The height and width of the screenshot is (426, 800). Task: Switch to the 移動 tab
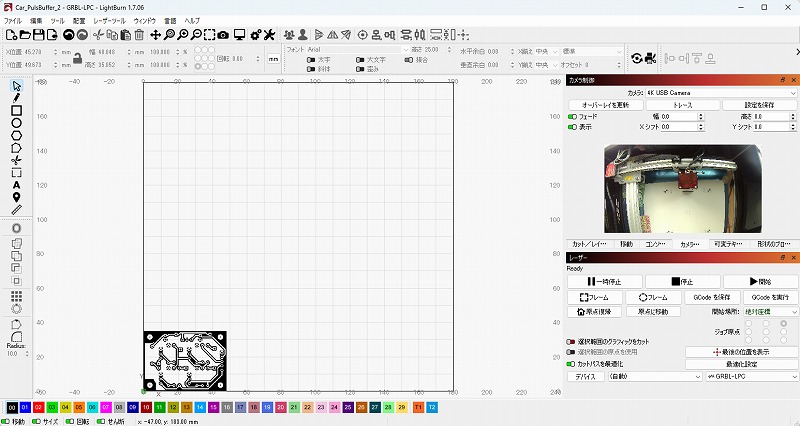point(626,244)
